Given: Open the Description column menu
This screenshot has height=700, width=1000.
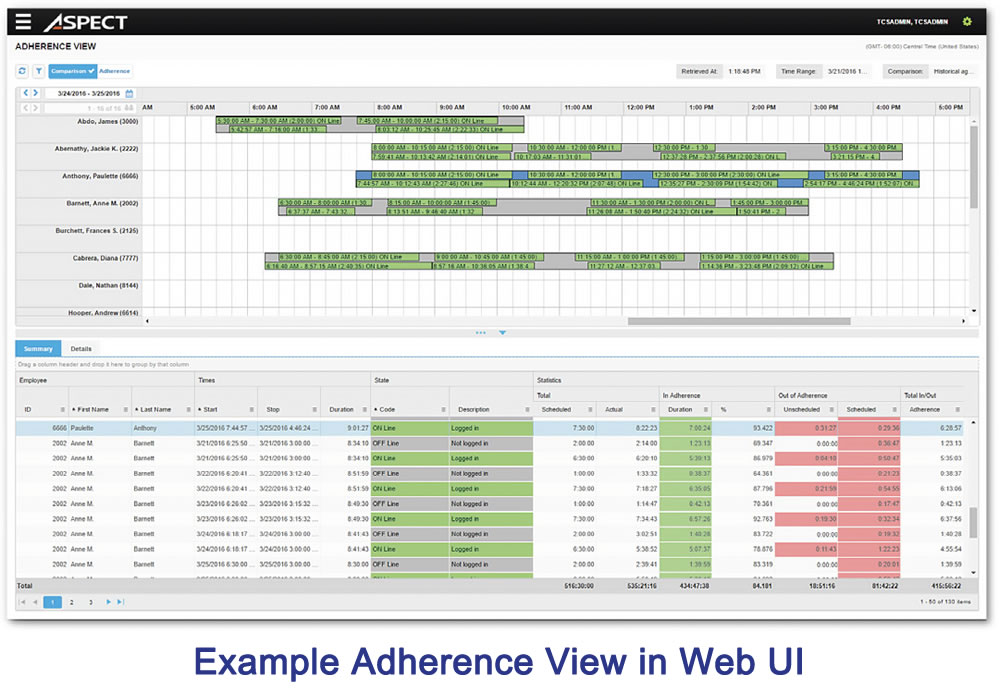Looking at the screenshot, I should pyautogui.click(x=527, y=410).
